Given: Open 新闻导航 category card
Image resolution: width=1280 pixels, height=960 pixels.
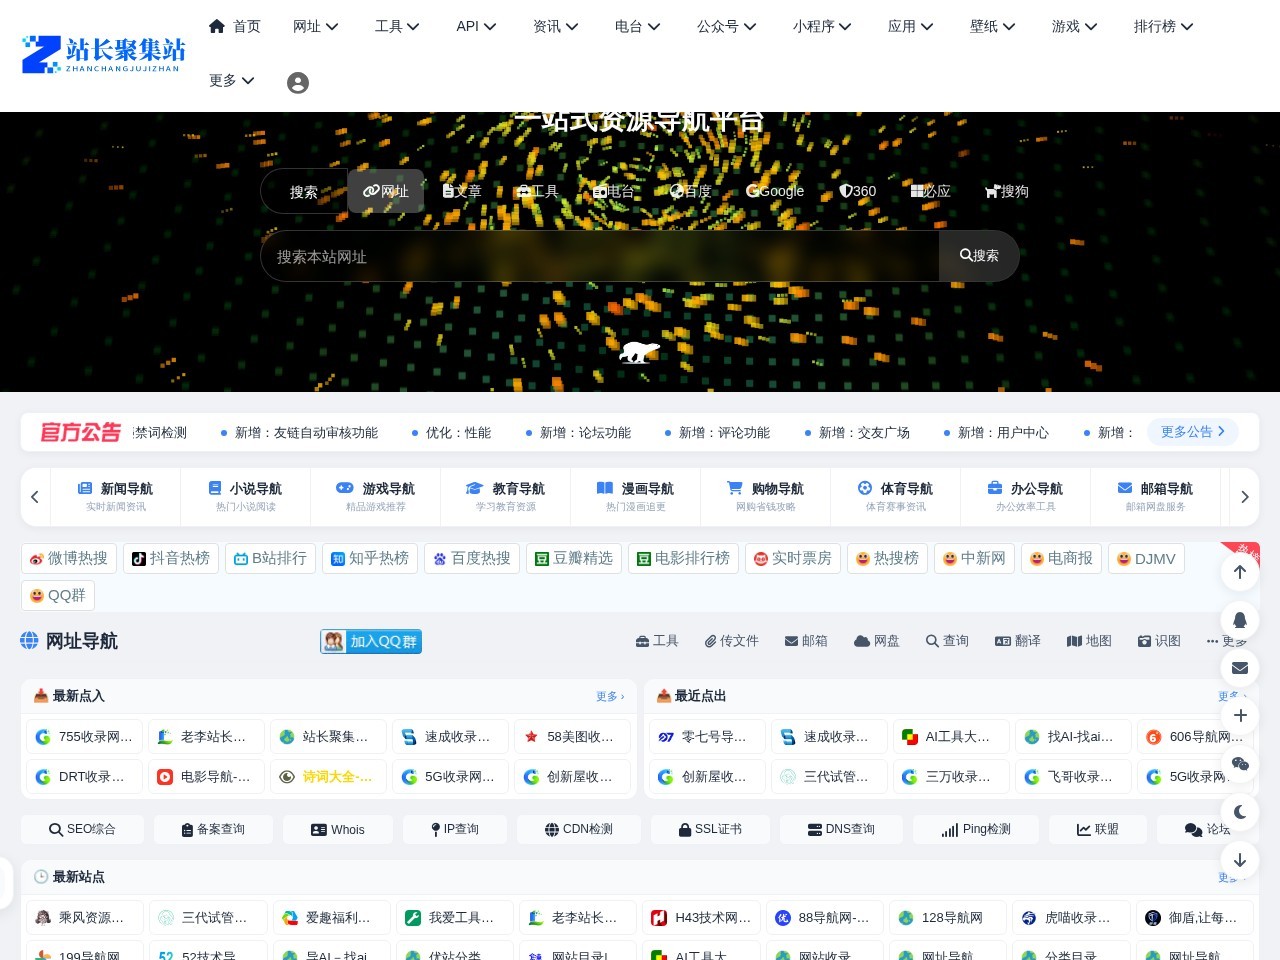Looking at the screenshot, I should tap(116, 496).
